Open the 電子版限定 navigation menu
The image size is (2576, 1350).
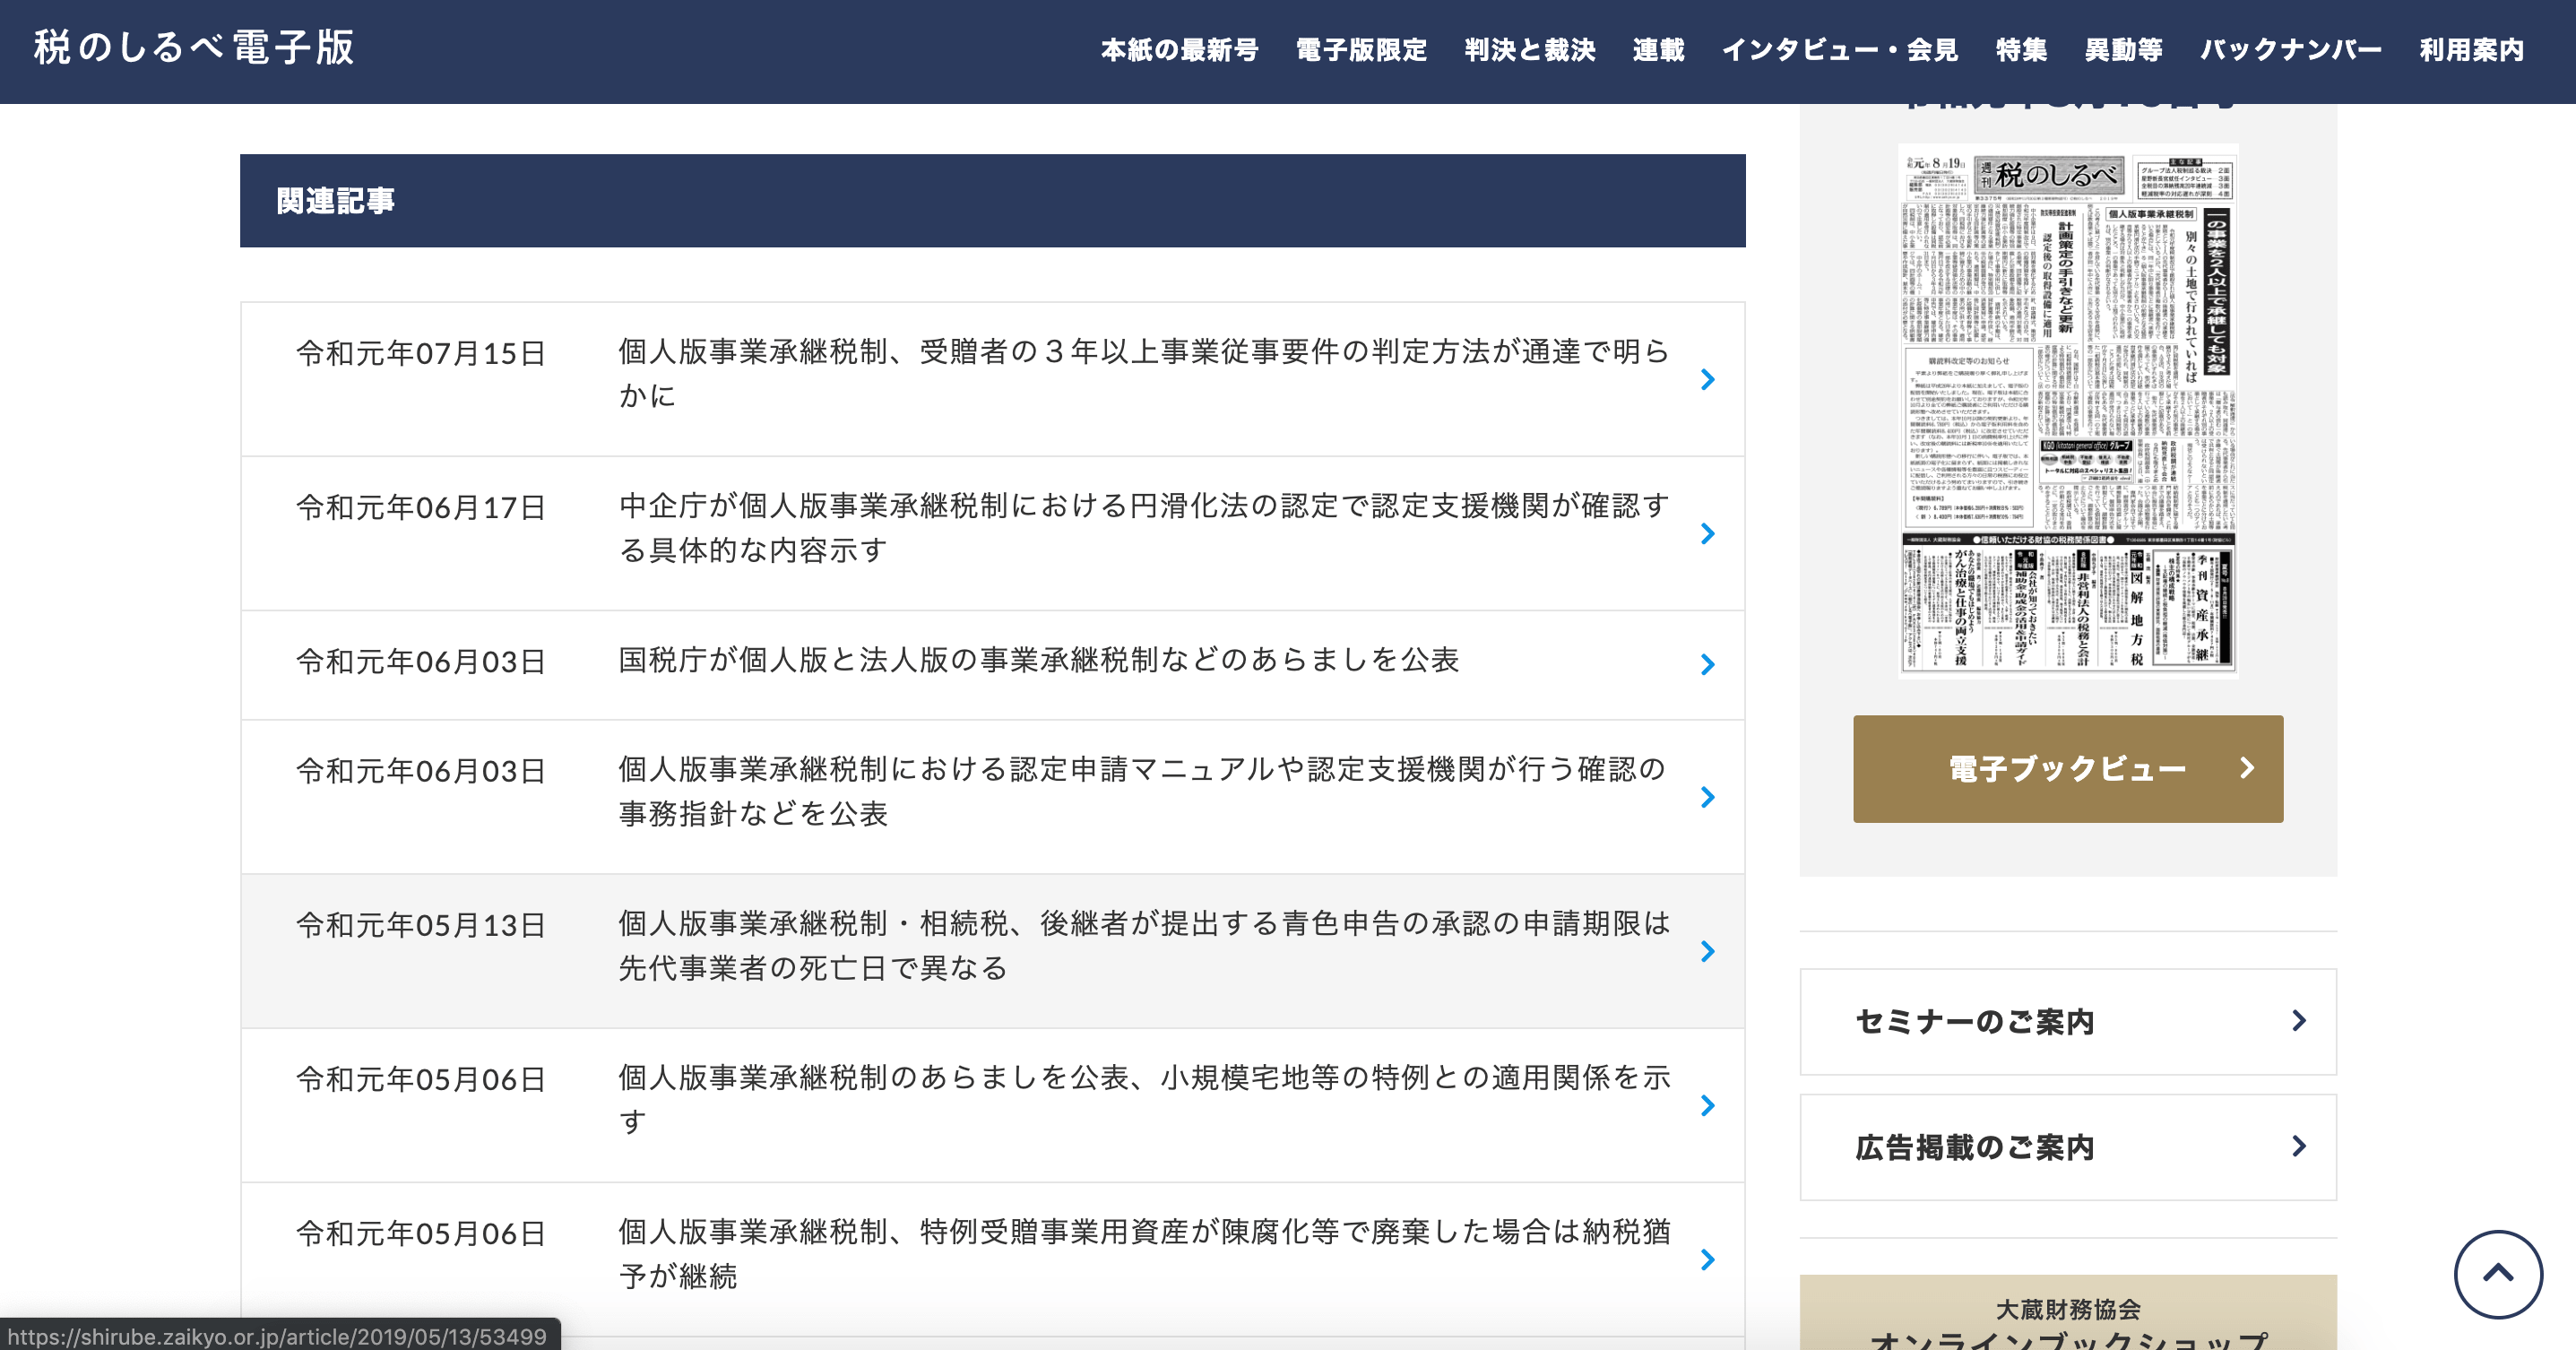coord(1361,50)
